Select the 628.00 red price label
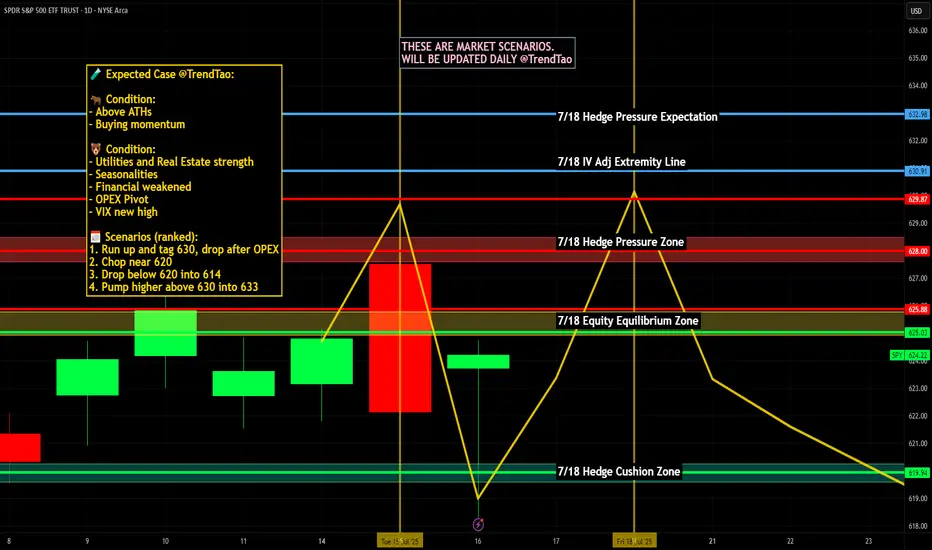Image resolution: width=932 pixels, height=550 pixels. (917, 251)
